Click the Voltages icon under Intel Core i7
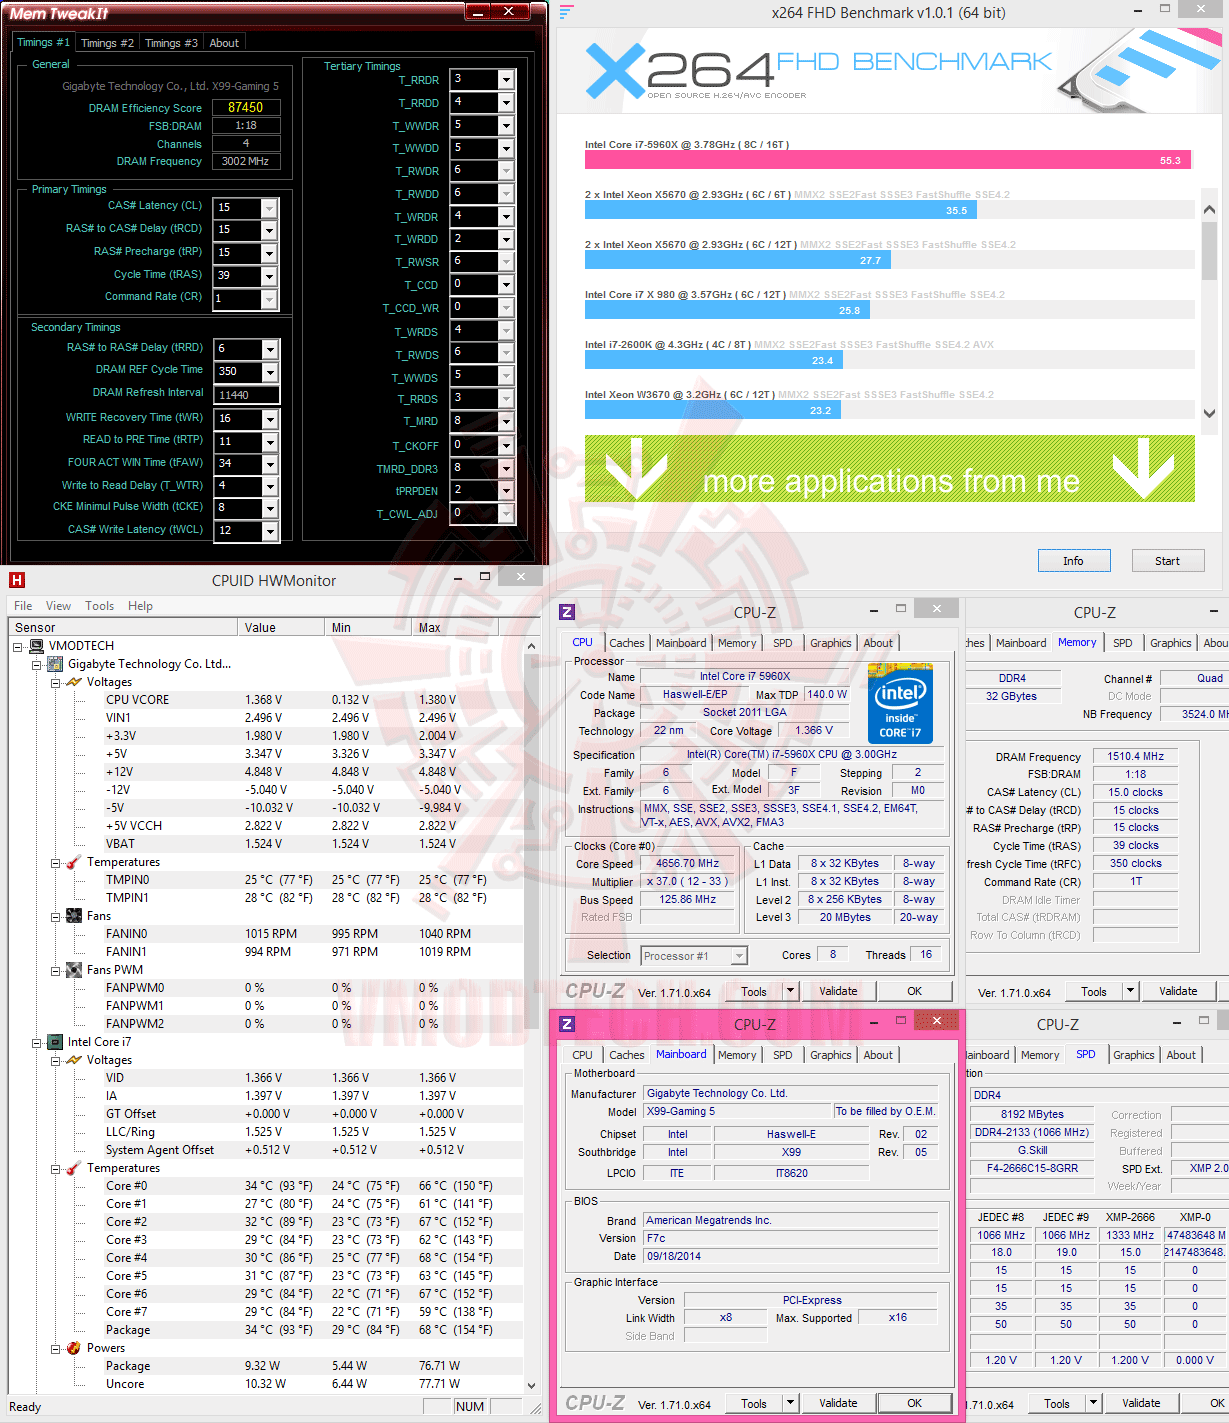 pos(74,1060)
